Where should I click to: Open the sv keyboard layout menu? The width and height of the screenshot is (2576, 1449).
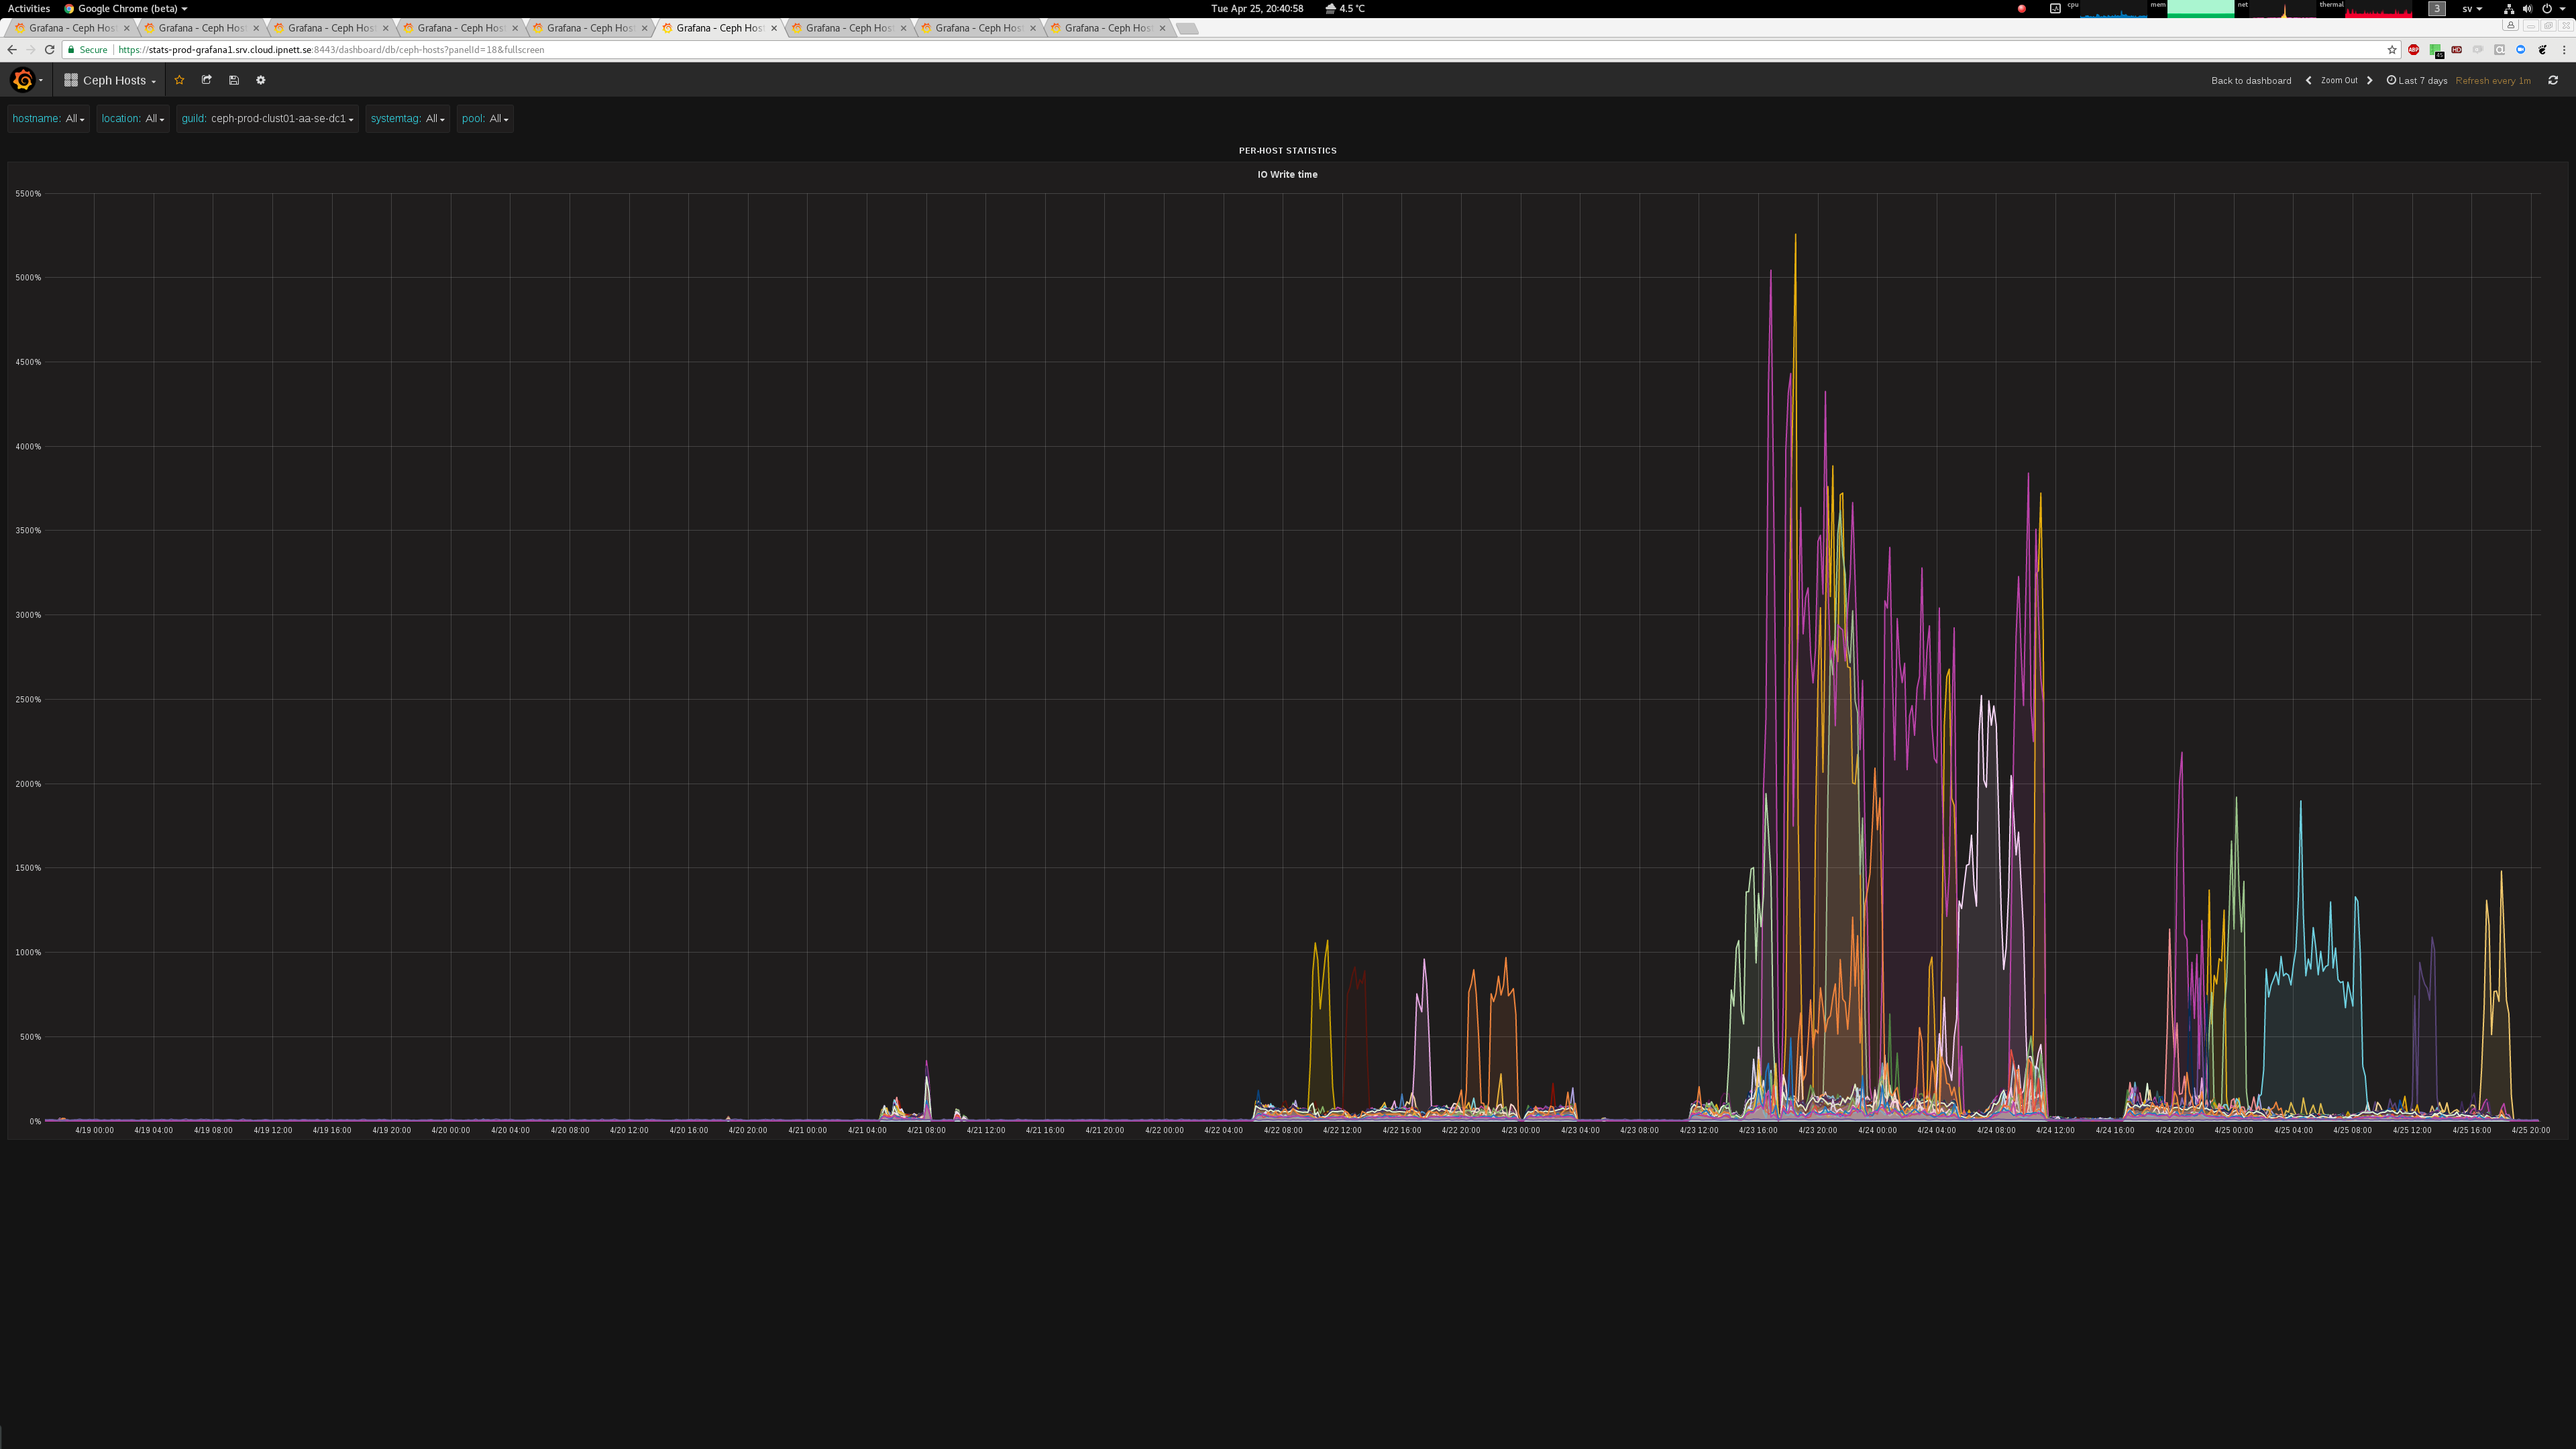(2471, 8)
